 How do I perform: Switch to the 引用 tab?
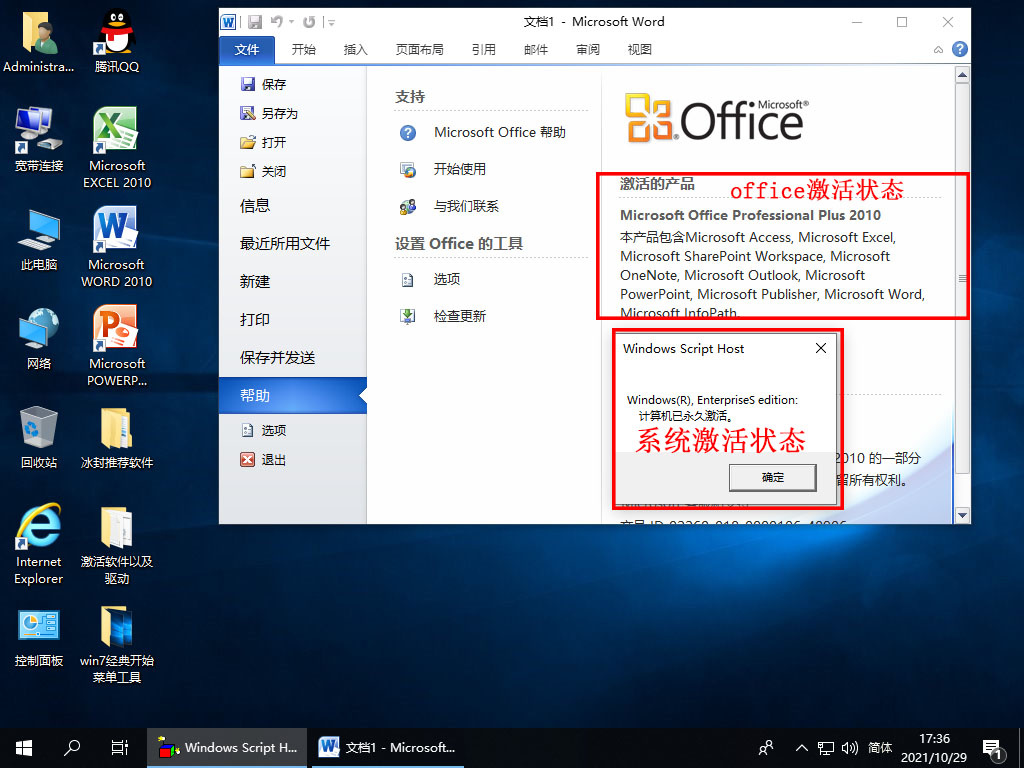click(x=484, y=50)
